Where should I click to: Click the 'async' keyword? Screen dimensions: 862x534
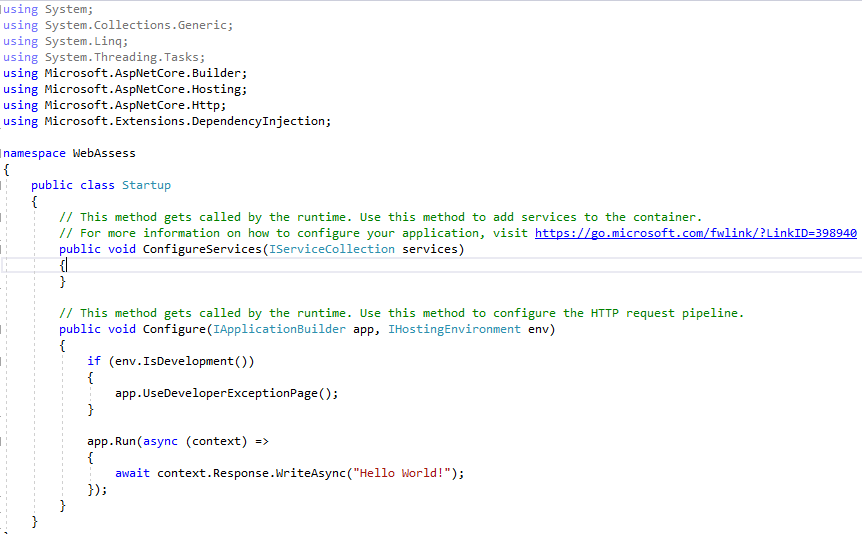click(x=161, y=442)
